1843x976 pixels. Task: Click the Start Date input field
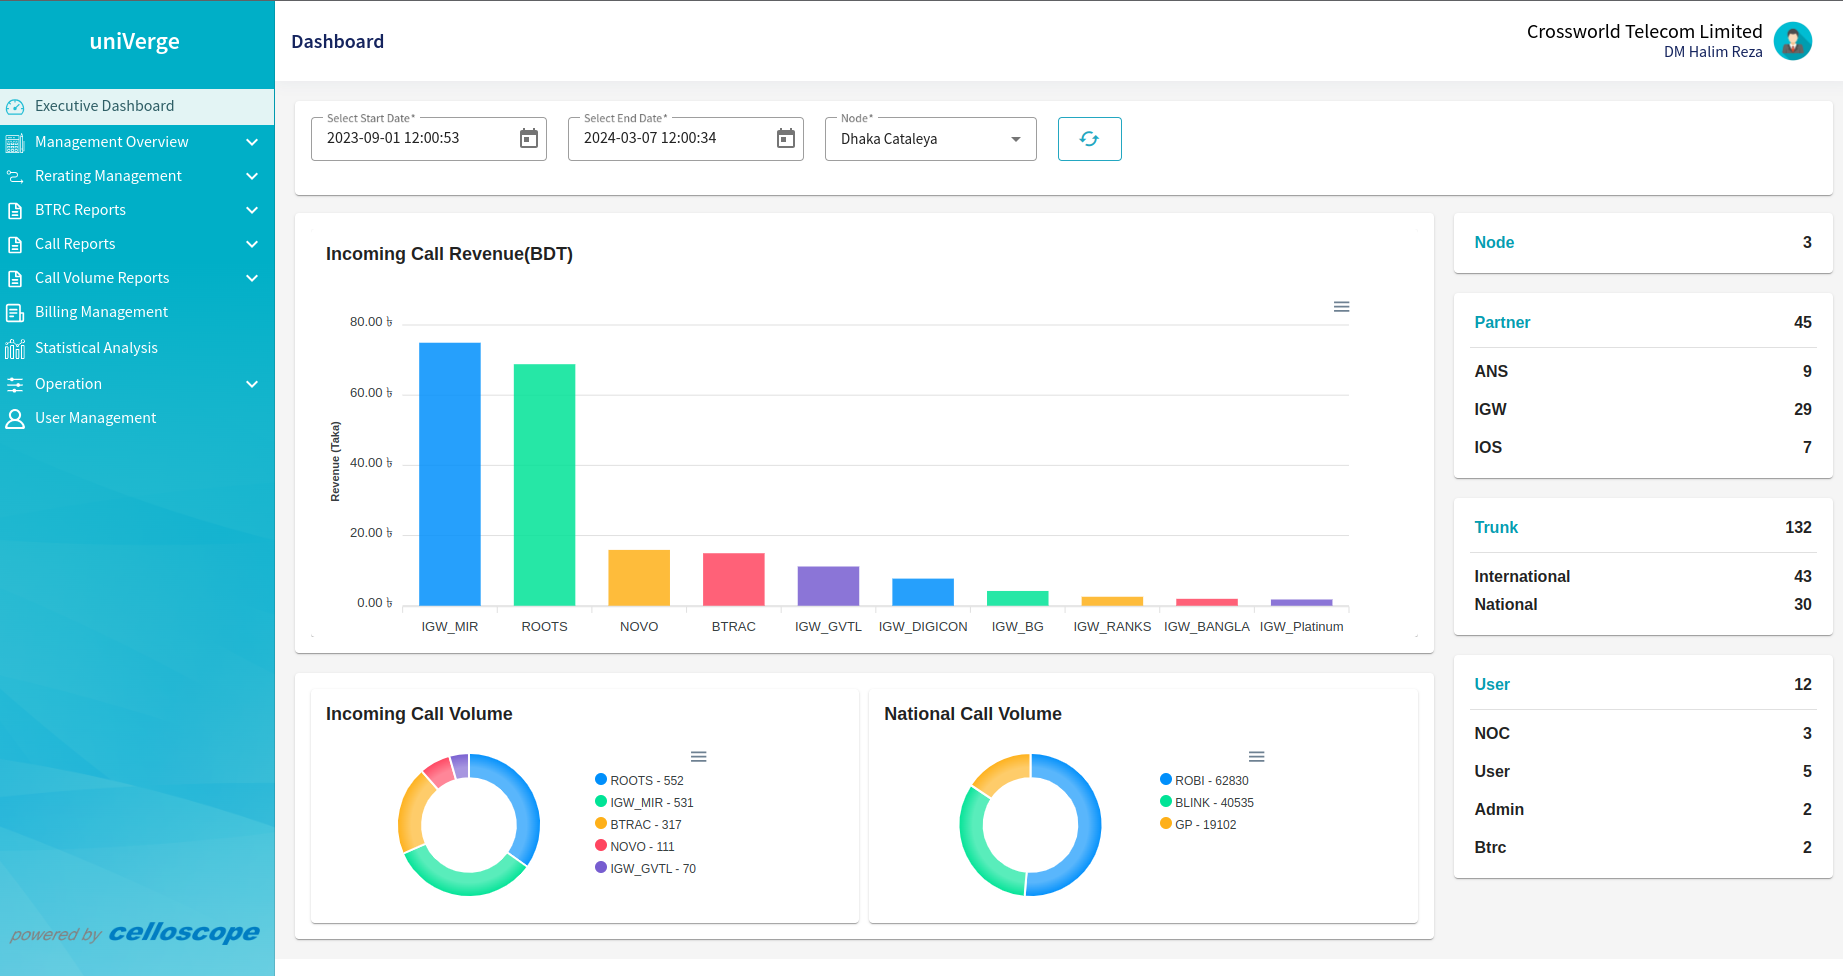tap(428, 139)
